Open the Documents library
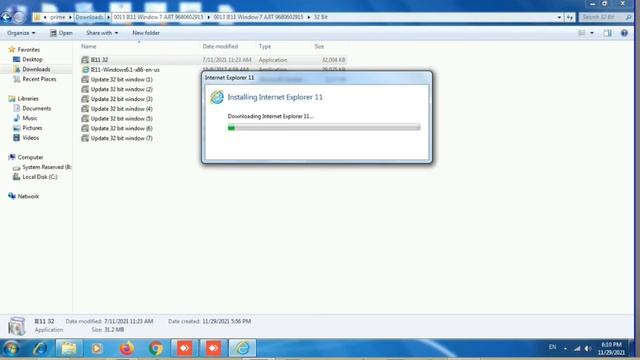The height and width of the screenshot is (360, 640). [37, 108]
